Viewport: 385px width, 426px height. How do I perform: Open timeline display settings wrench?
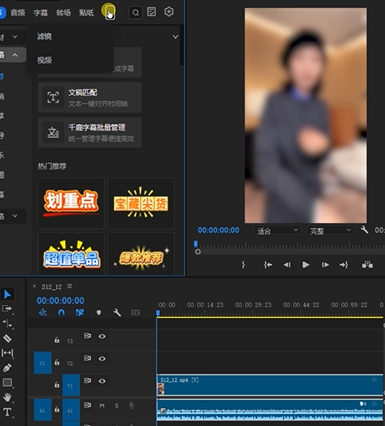coord(117,313)
